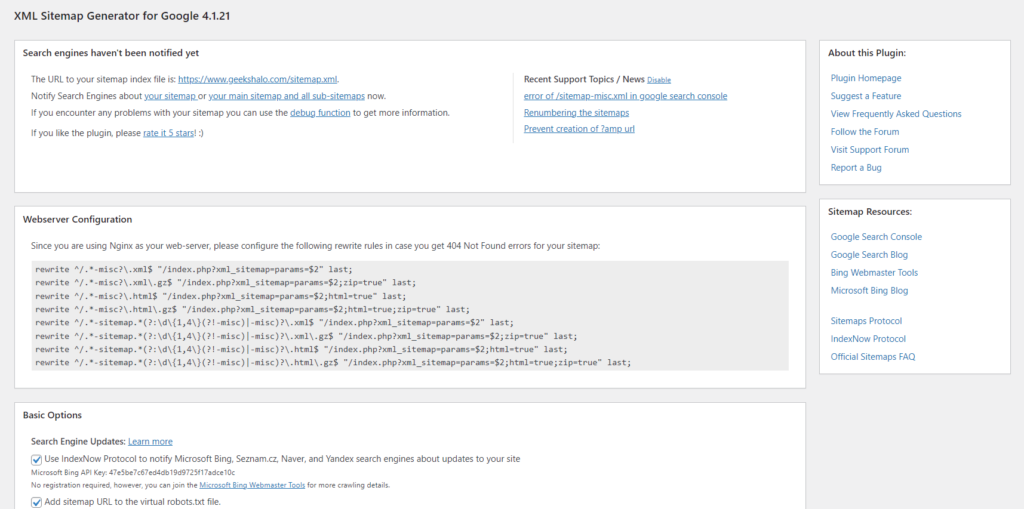
Task: Notify about main sitemap and all sub-sitemaps
Action: point(287,96)
